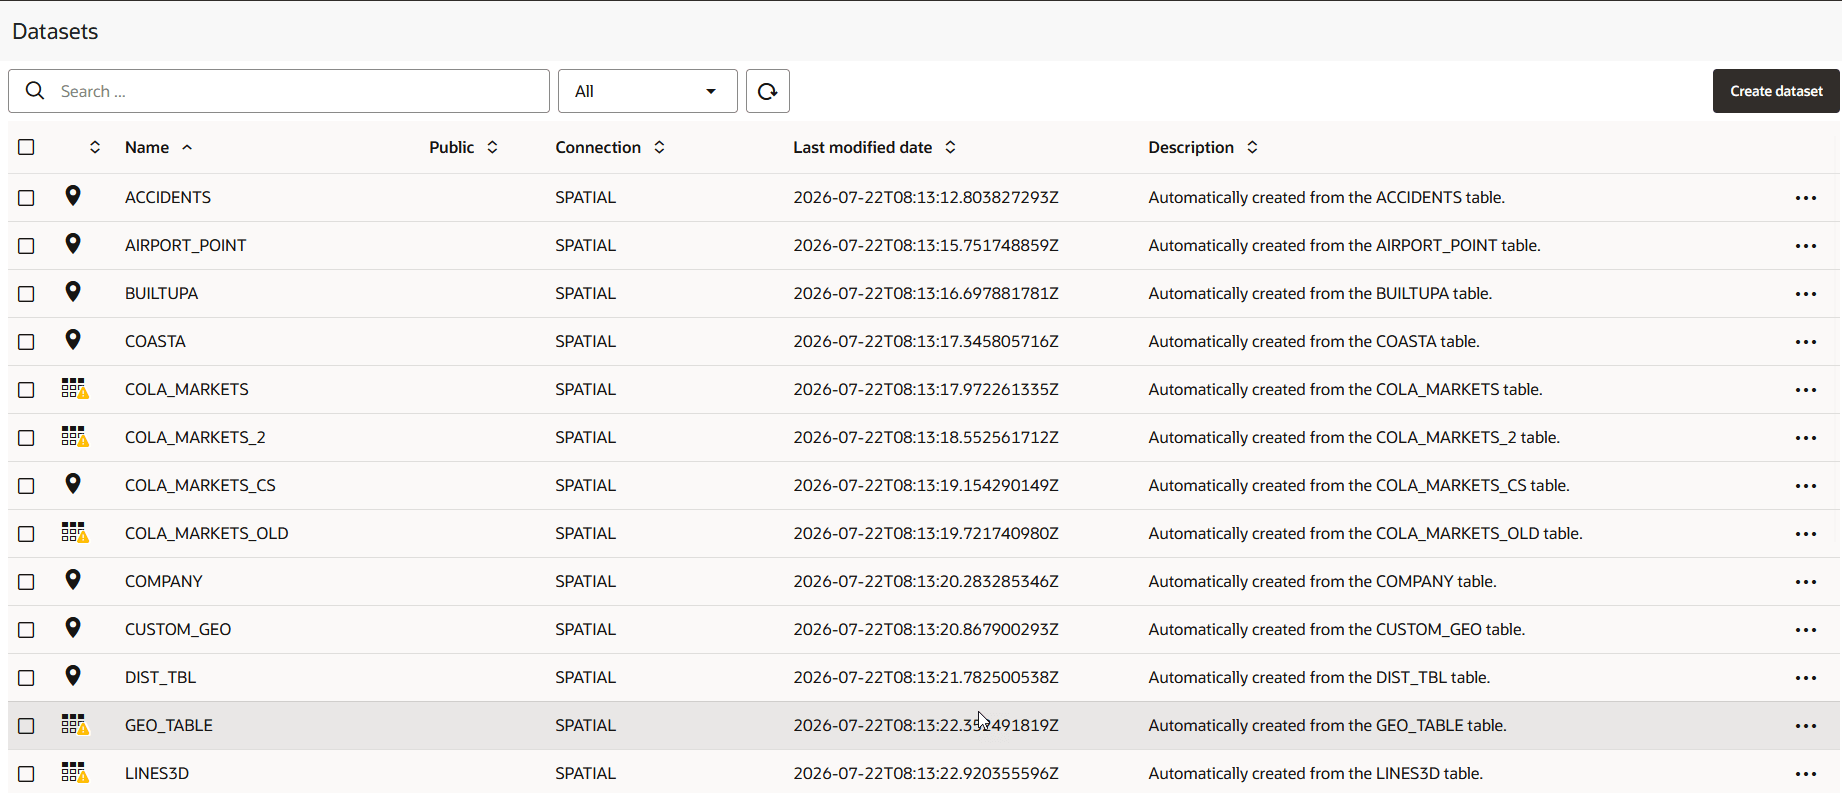The image size is (1842, 793).
Task: Click the search magnifier icon
Action: 35,91
